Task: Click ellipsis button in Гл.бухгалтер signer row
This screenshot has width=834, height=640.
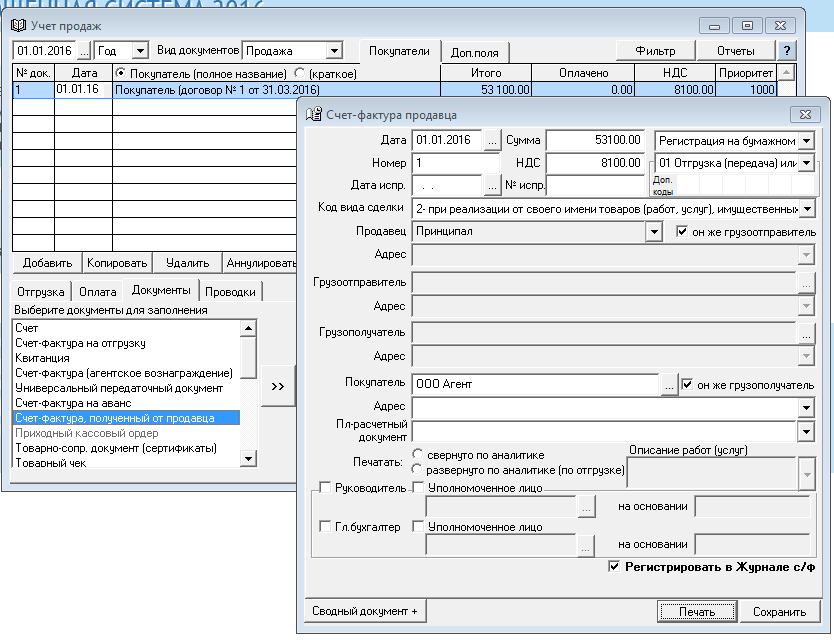Action: pyautogui.click(x=585, y=545)
